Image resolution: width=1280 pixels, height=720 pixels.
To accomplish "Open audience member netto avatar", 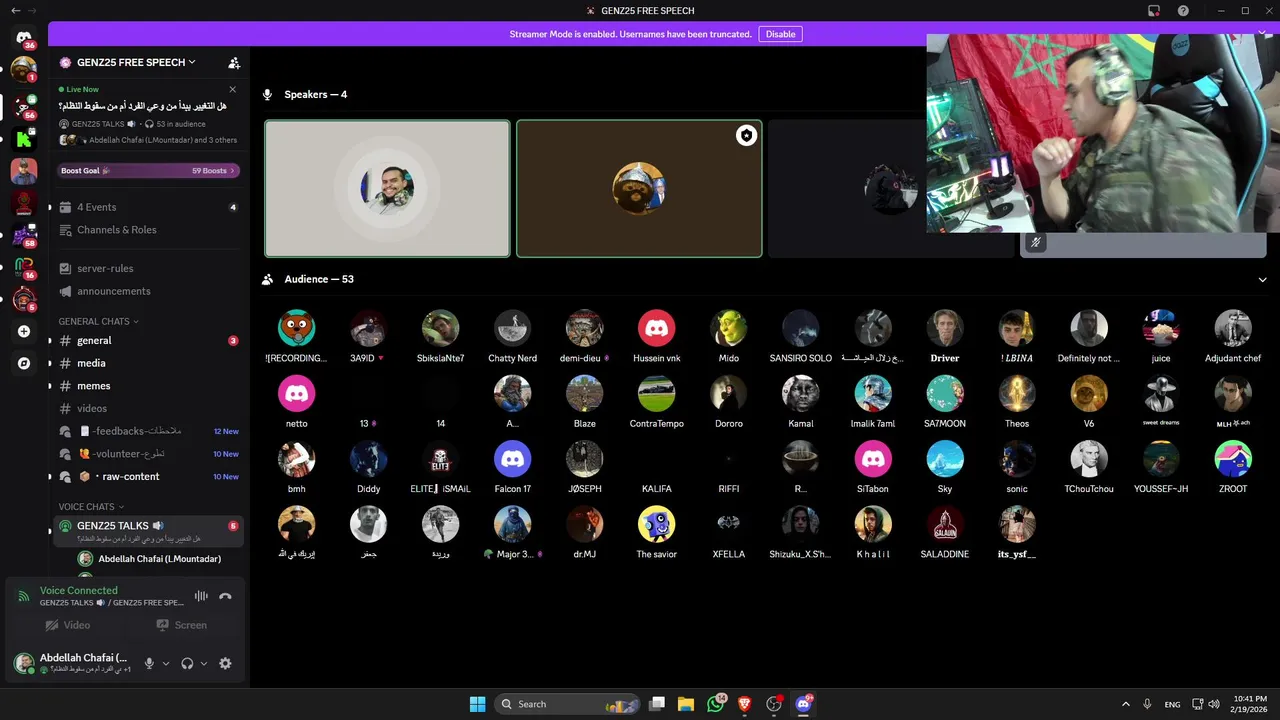I will [297, 393].
